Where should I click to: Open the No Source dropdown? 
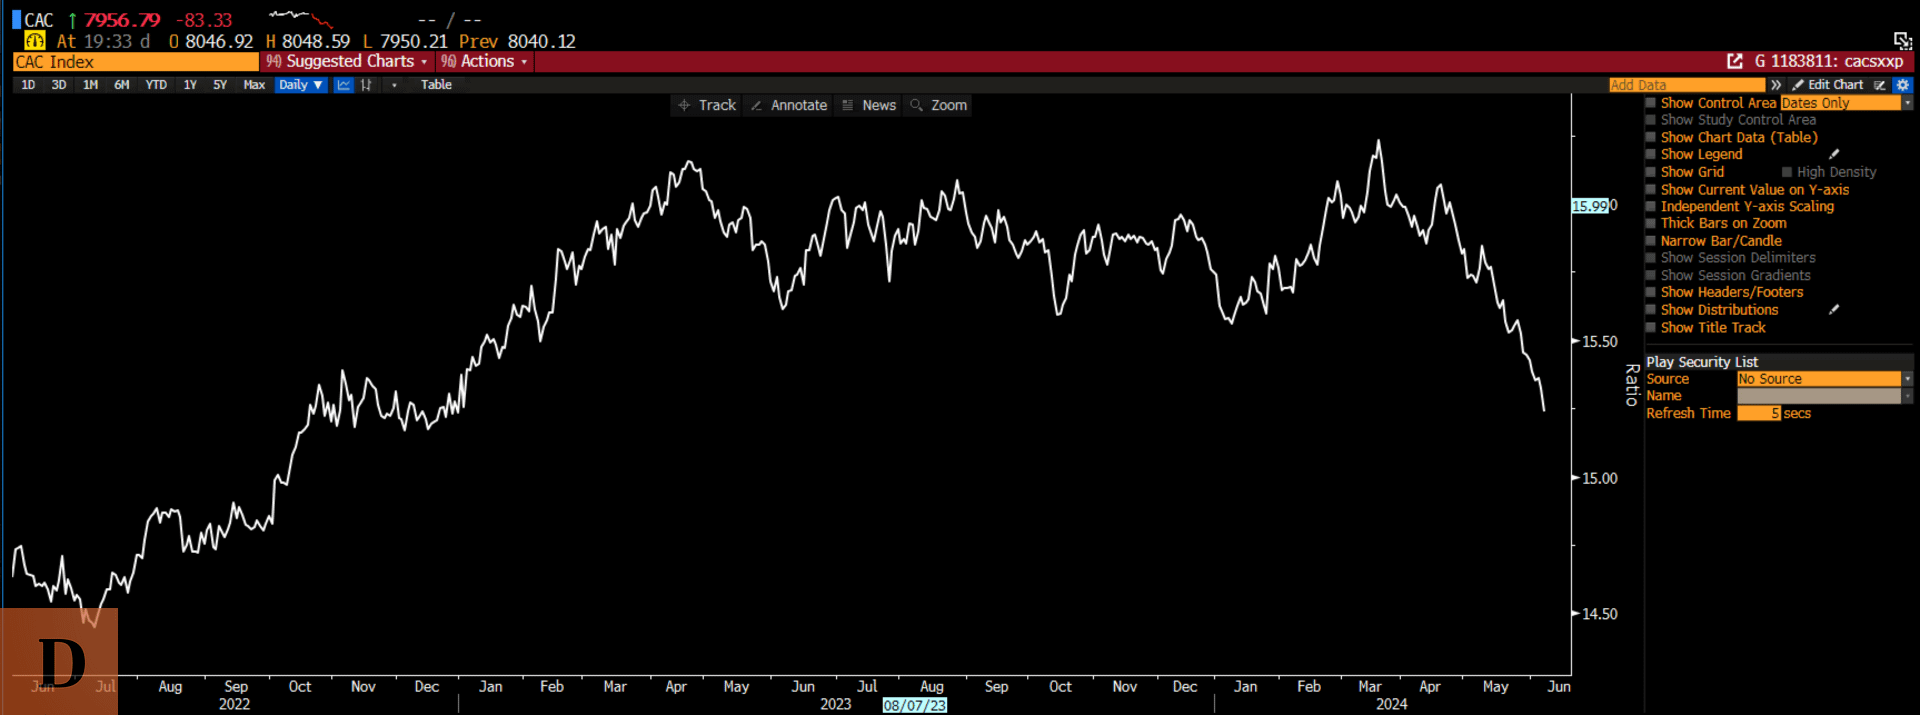point(1907,379)
